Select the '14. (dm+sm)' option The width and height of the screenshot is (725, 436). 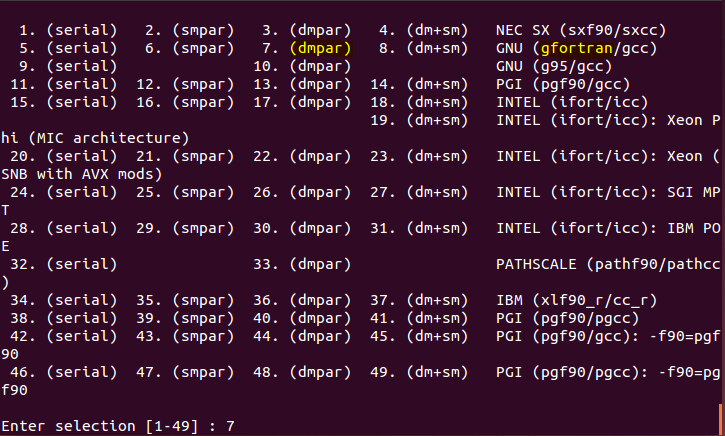pyautogui.click(x=419, y=85)
